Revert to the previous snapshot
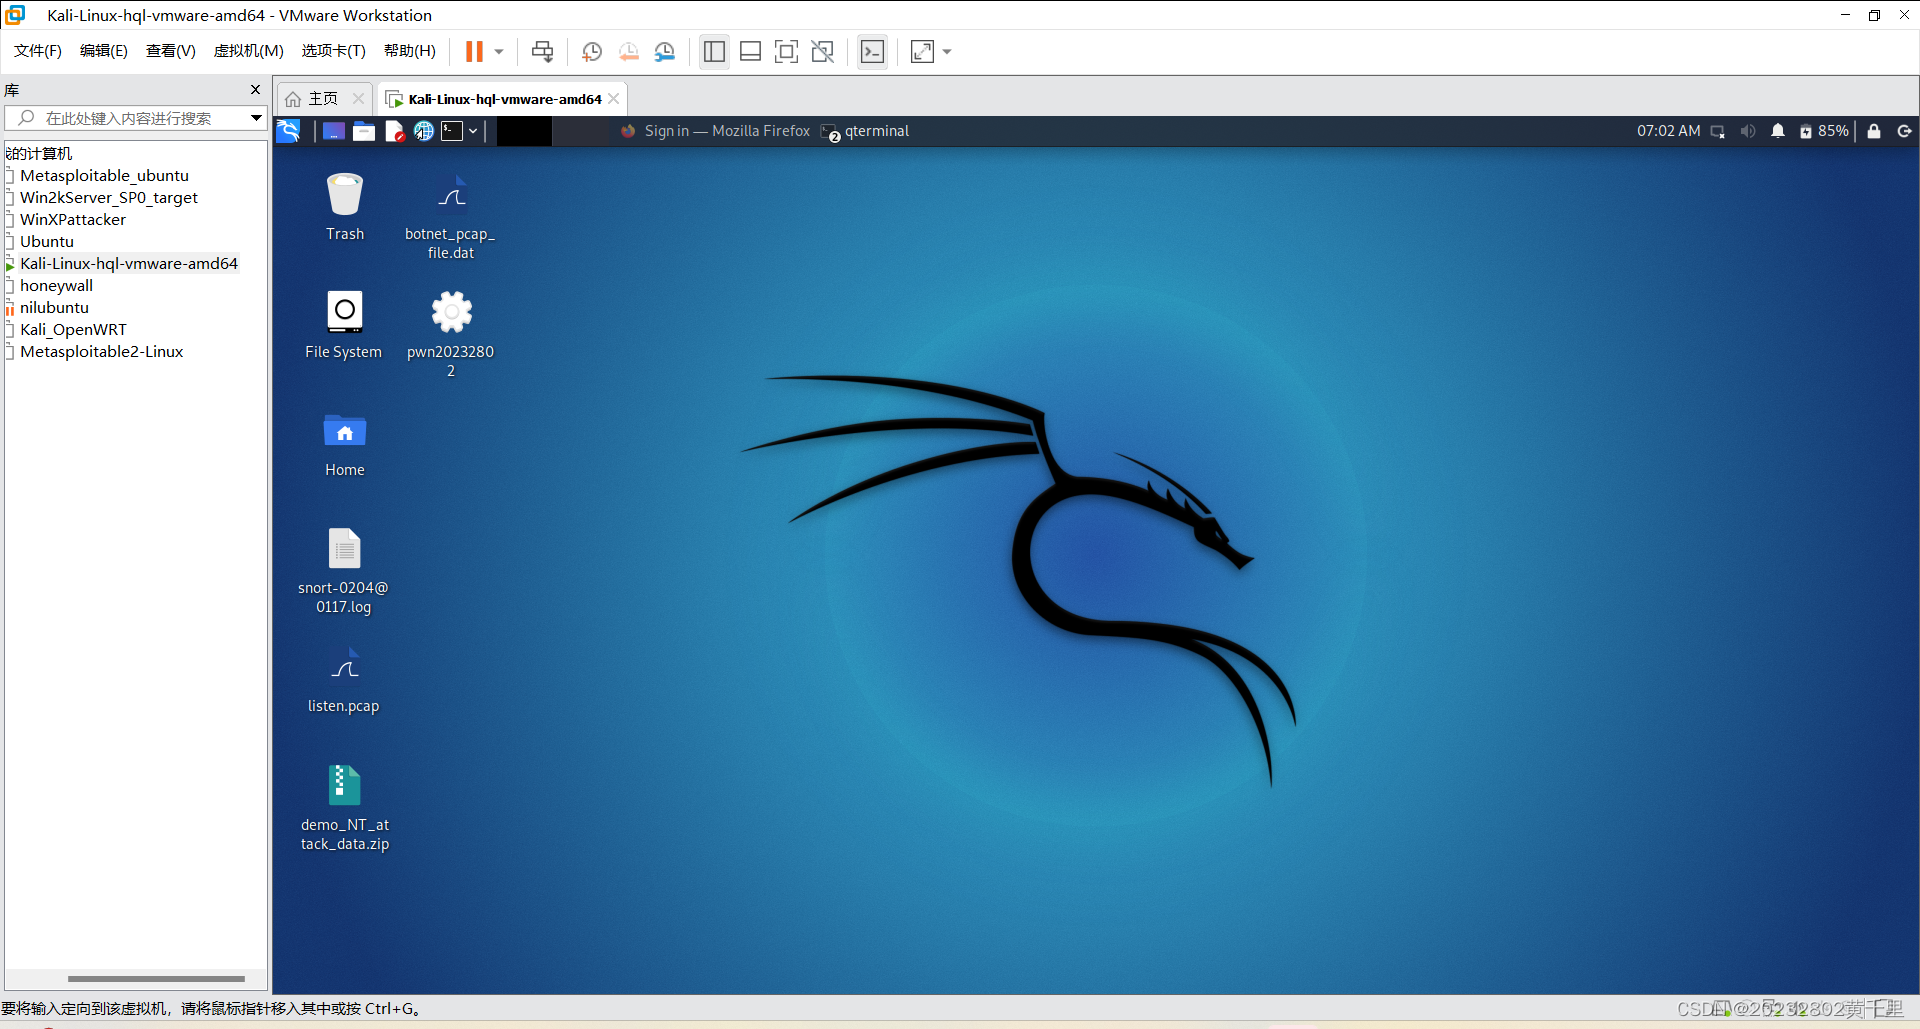Viewport: 1920px width, 1029px height. point(629,51)
